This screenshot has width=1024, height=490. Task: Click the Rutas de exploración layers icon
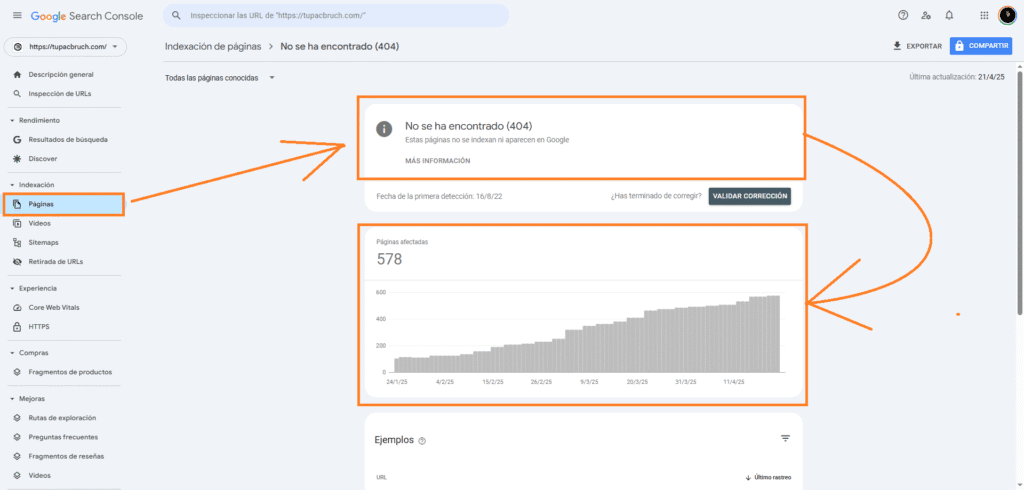(x=18, y=417)
